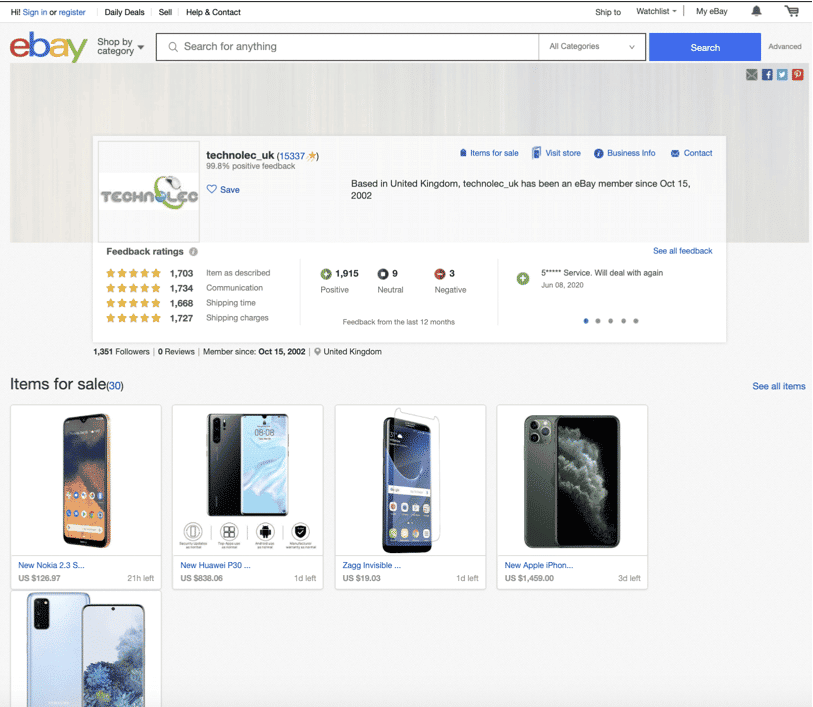Expand the Watchlist dropdown

pos(656,11)
